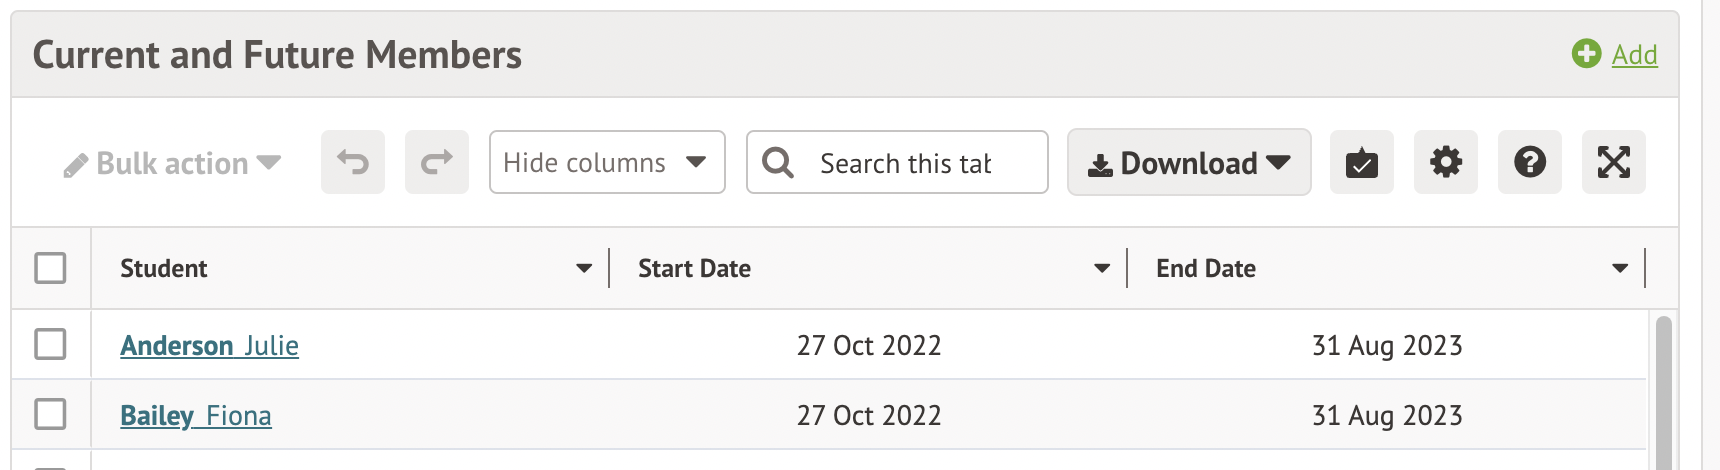This screenshot has width=1720, height=470.
Task: Tick the checkbox for Anderson Julie
Action: pyautogui.click(x=50, y=344)
